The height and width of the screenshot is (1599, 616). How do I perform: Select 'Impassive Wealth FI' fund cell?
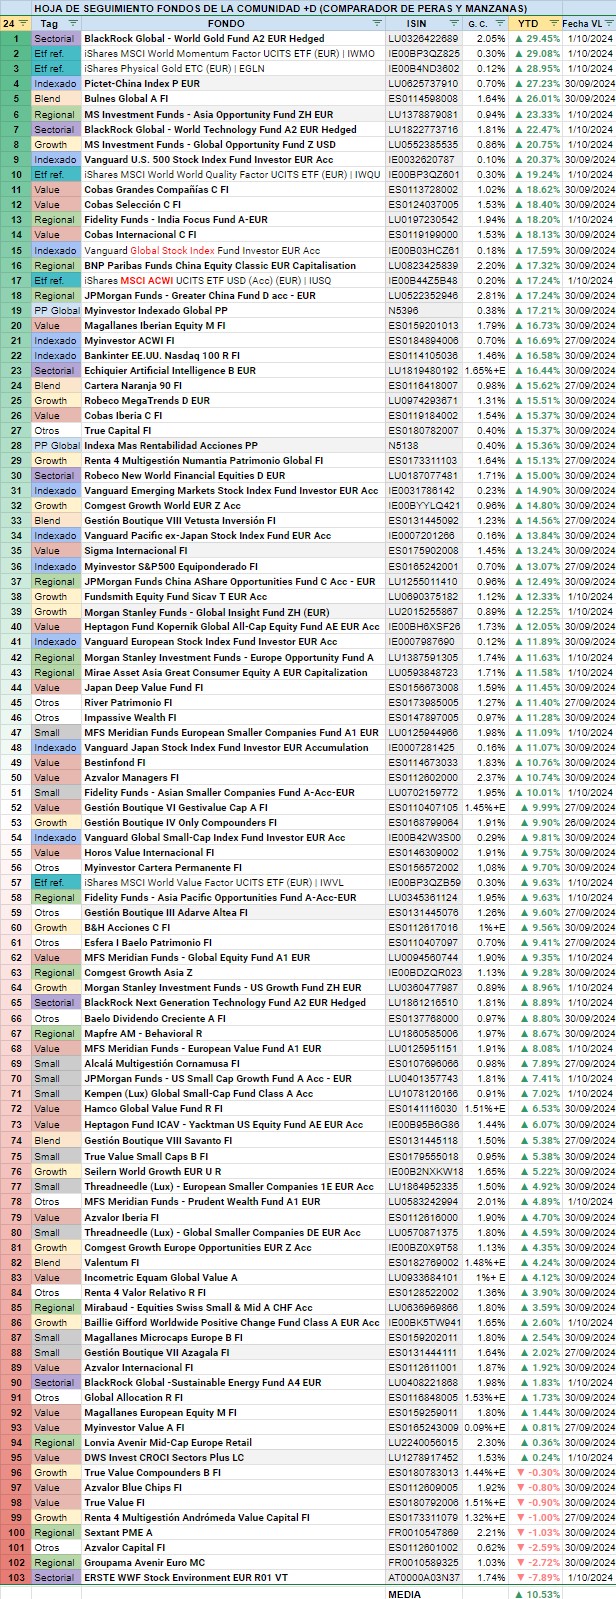tap(232, 717)
